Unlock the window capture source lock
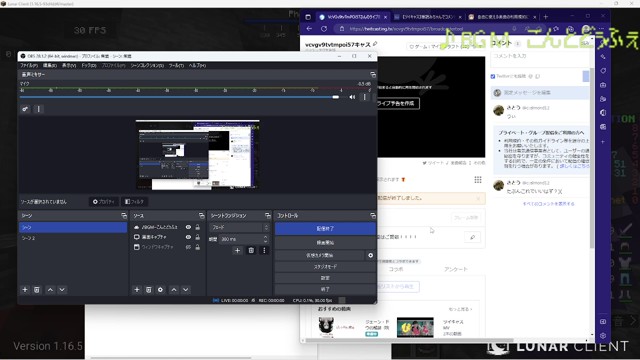 (198, 247)
